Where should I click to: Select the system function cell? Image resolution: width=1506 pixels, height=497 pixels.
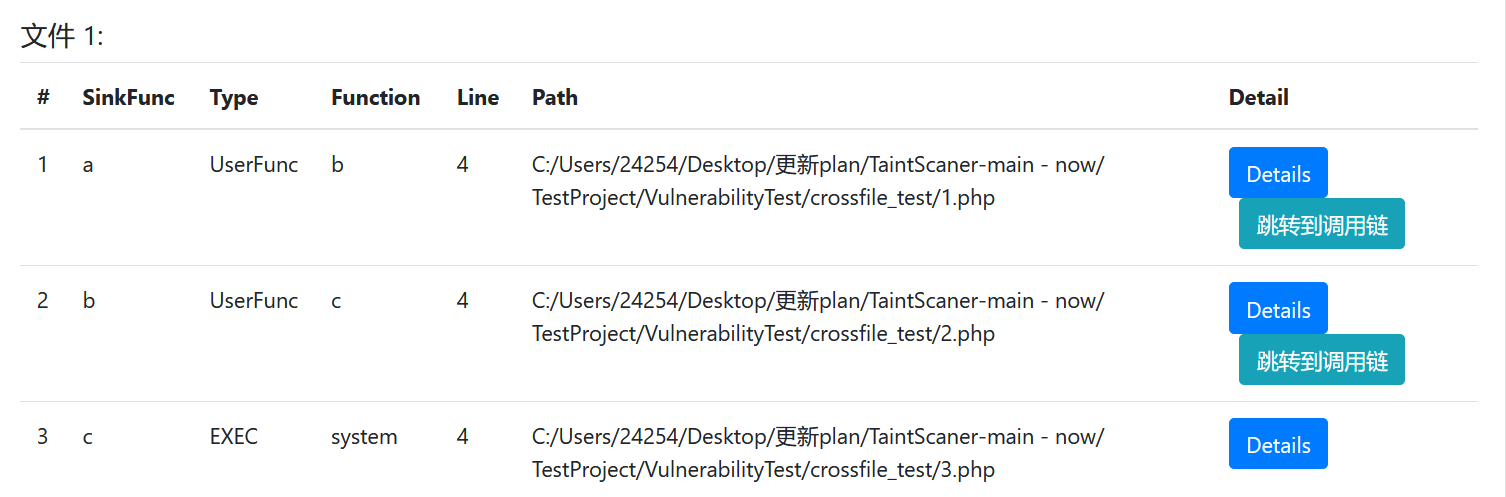point(364,437)
